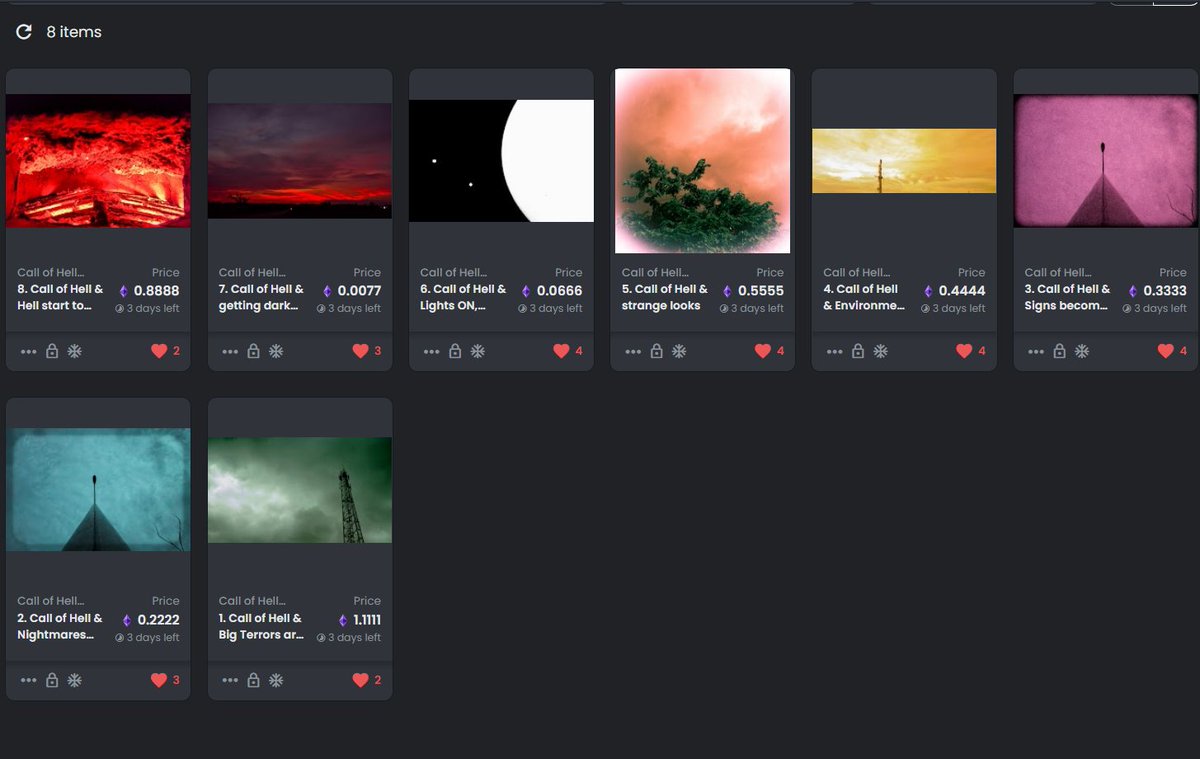
Task: Click the 0.4444 price on item 4
Action: 962,291
